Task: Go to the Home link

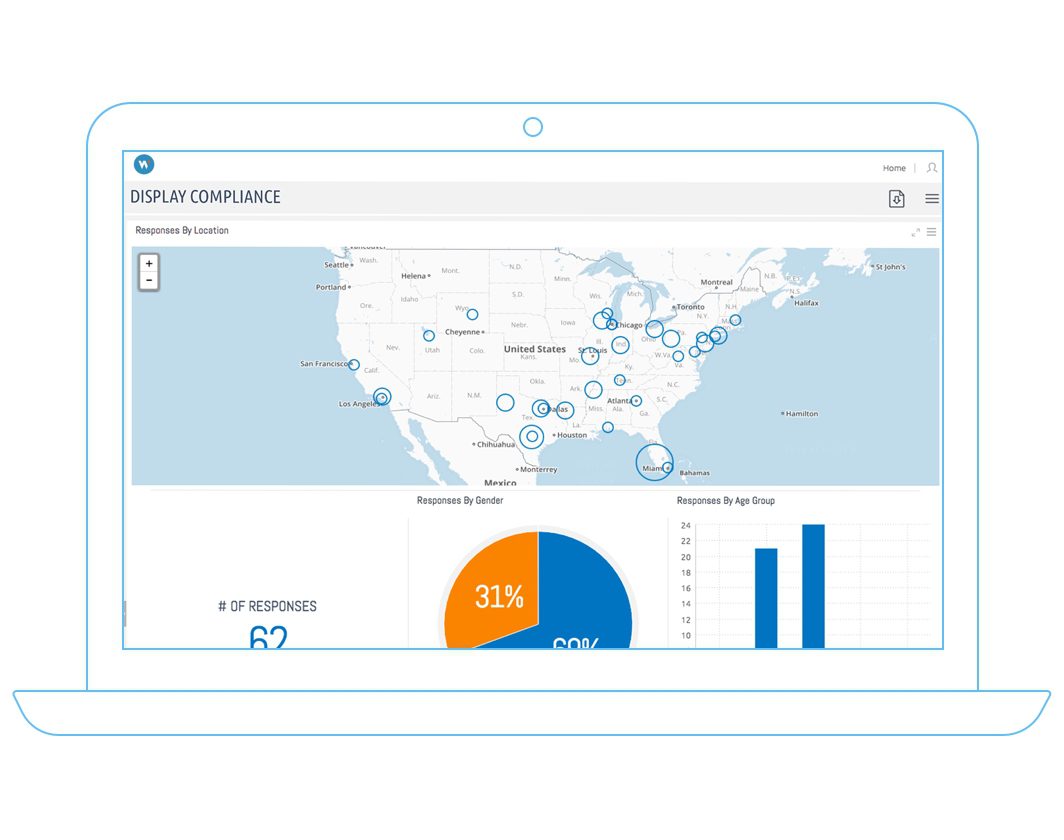Action: click(x=894, y=168)
